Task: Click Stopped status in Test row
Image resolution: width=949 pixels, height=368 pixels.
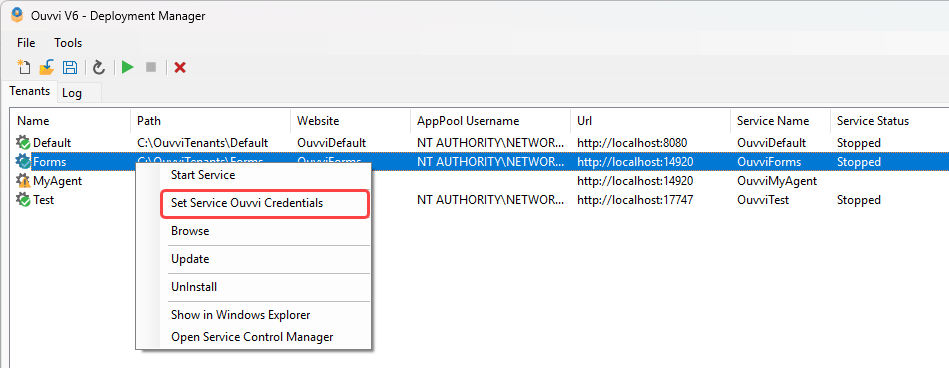Action: [x=858, y=199]
